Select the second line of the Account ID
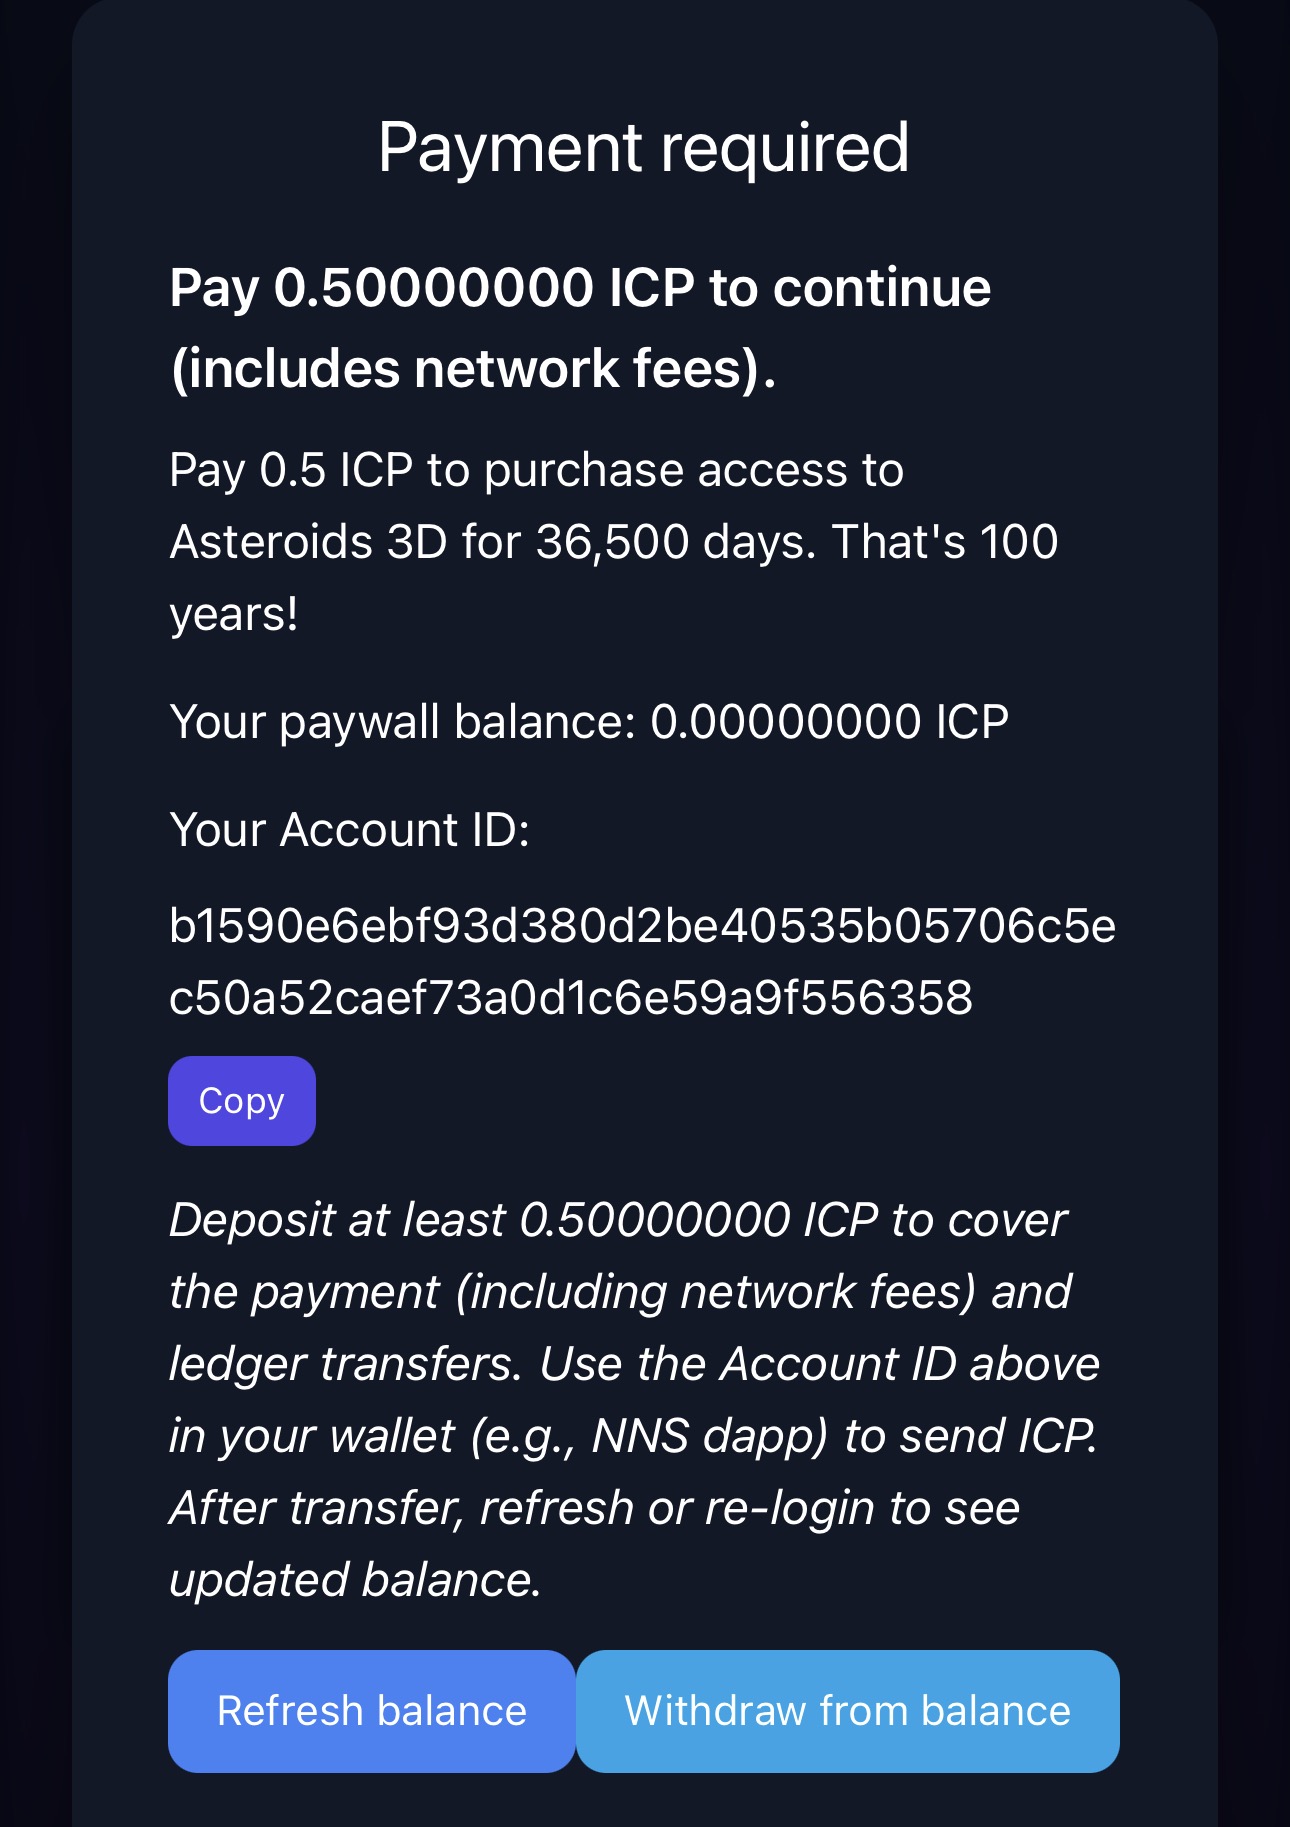1290x1827 pixels. coord(570,993)
